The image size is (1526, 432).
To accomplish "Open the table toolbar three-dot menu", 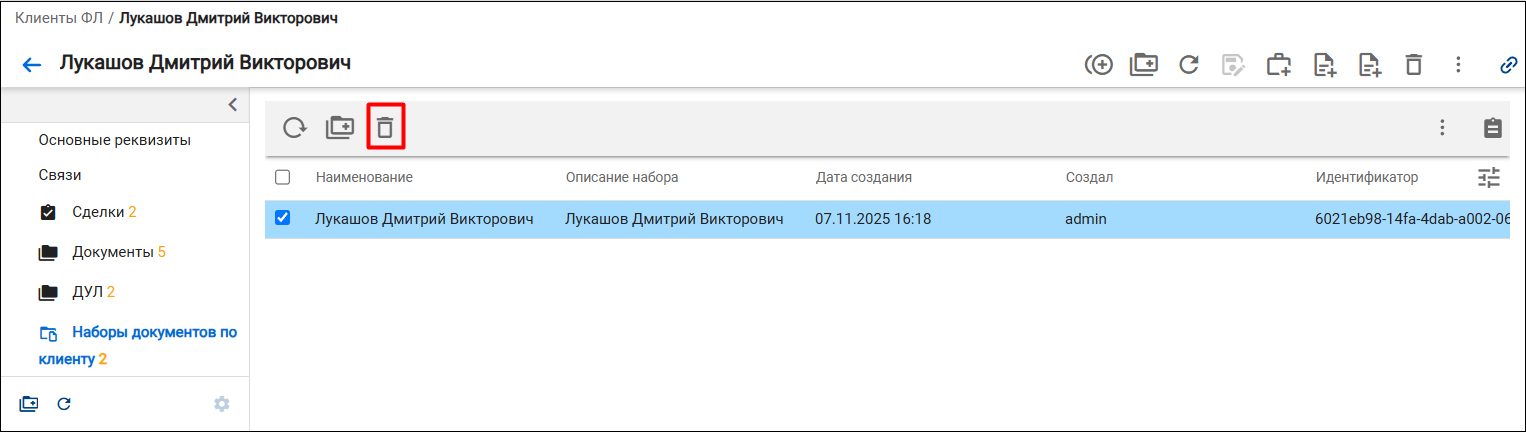I will pos(1442,128).
